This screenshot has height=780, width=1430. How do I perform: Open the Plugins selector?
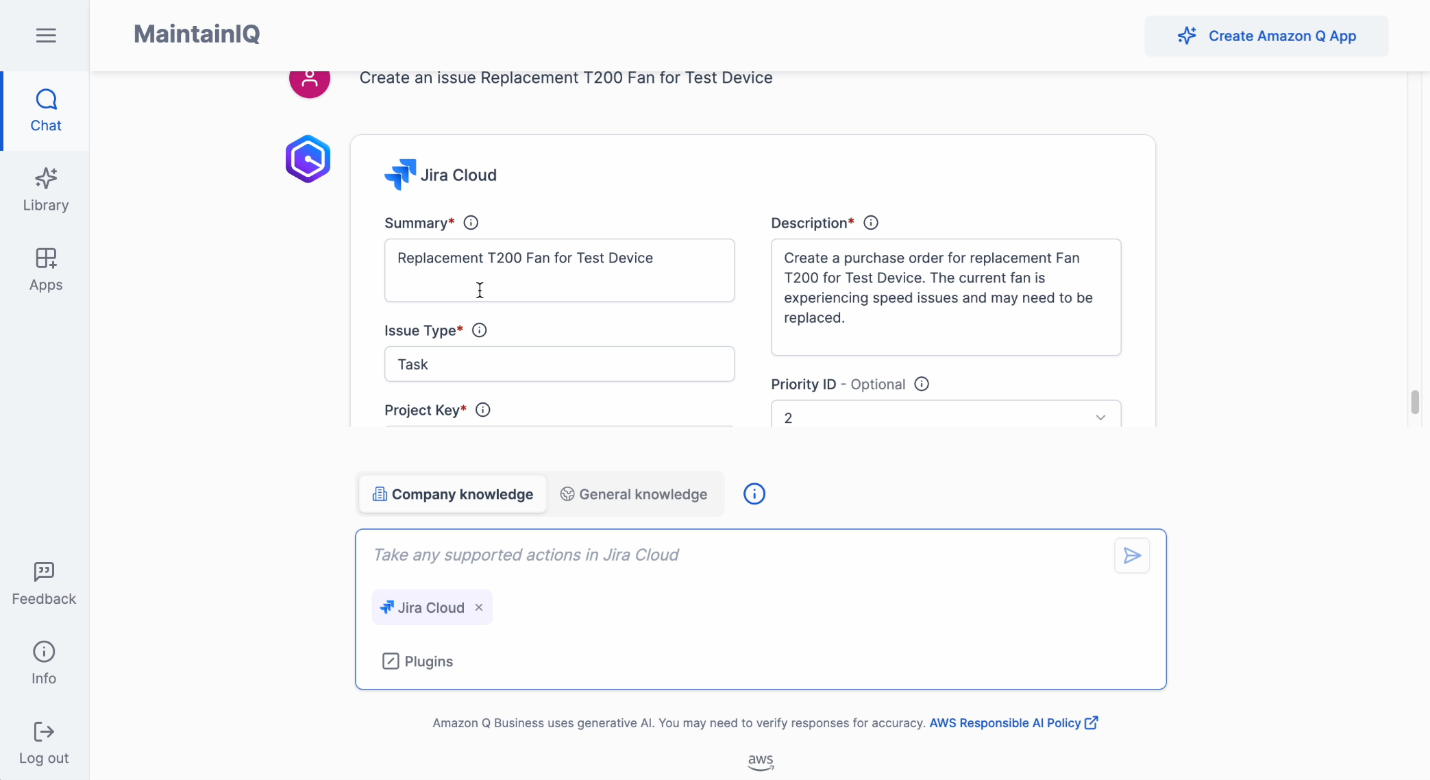[418, 662]
